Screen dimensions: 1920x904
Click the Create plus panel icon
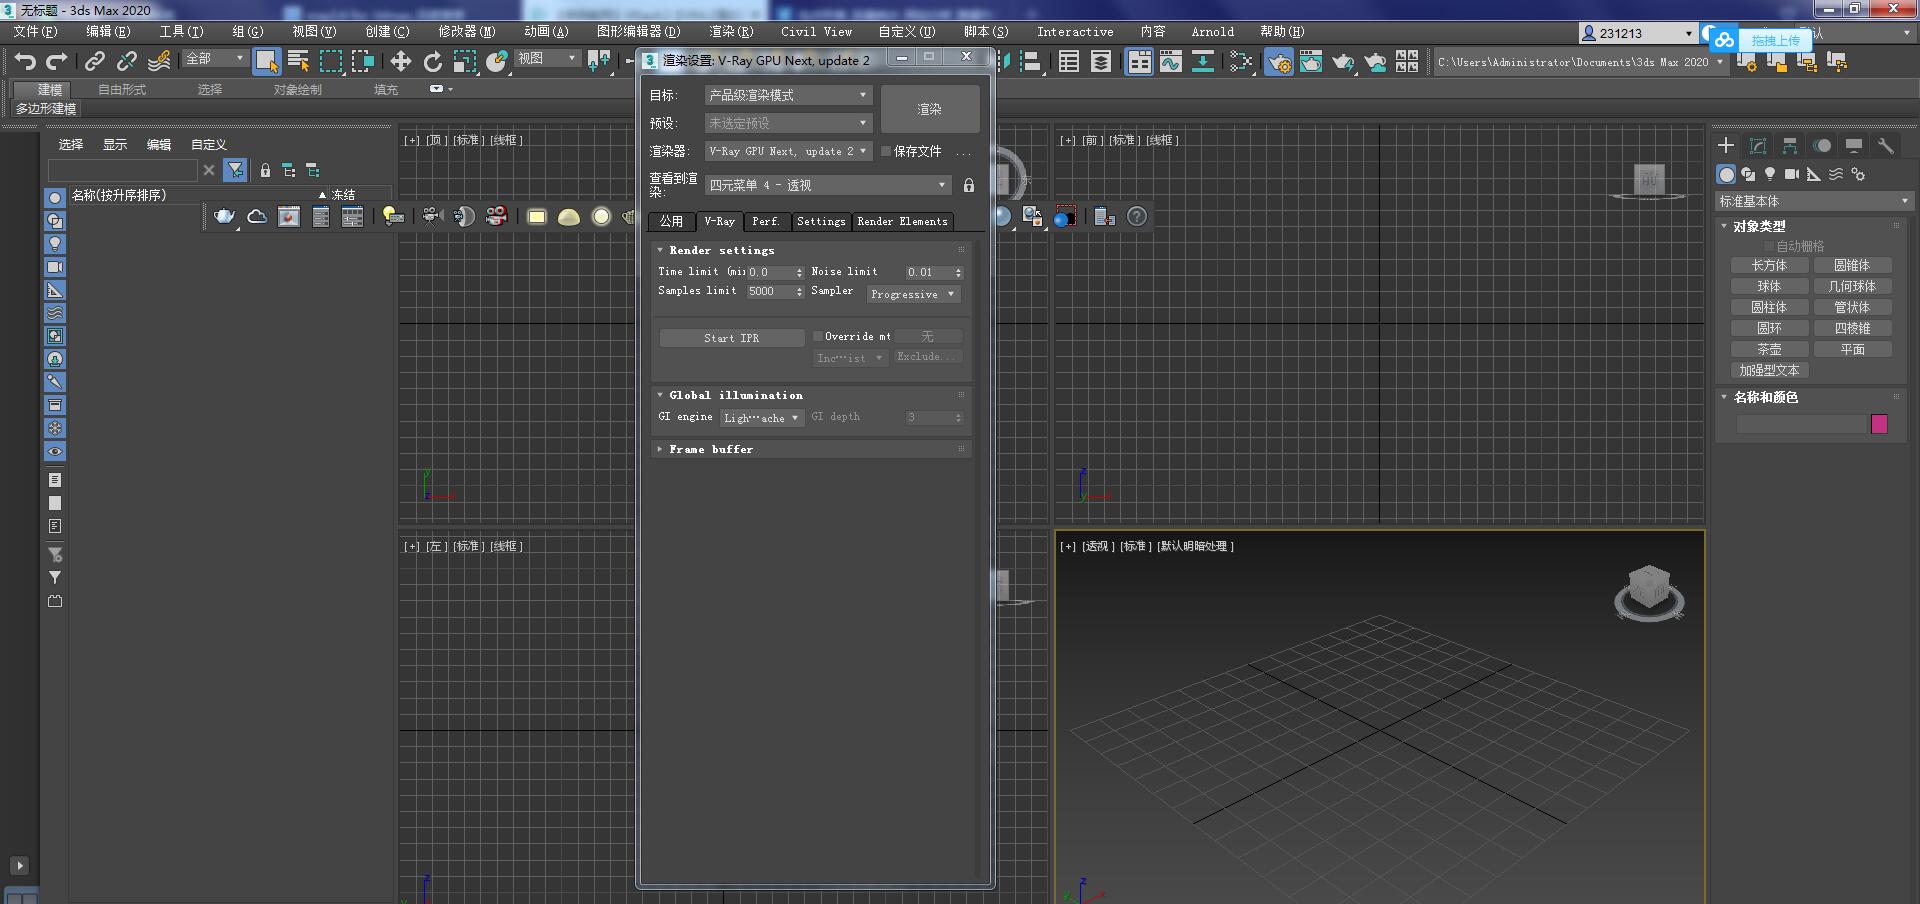click(1726, 146)
